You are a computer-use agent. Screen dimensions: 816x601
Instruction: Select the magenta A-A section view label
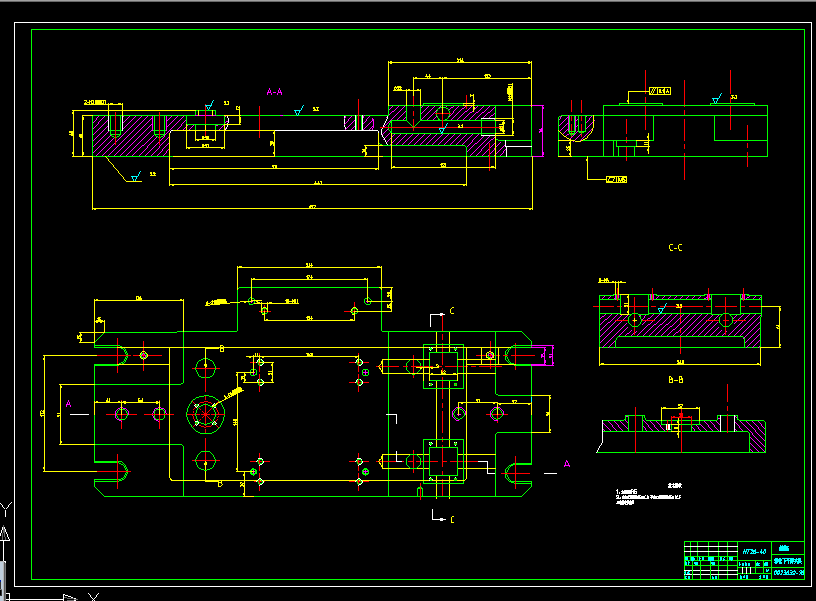[274, 92]
